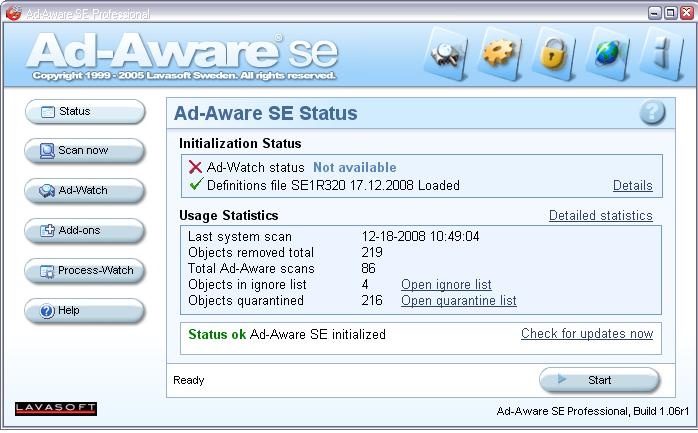Open settings via the orange gear icon
Image resolution: width=698 pixels, height=433 pixels.
tap(499, 55)
